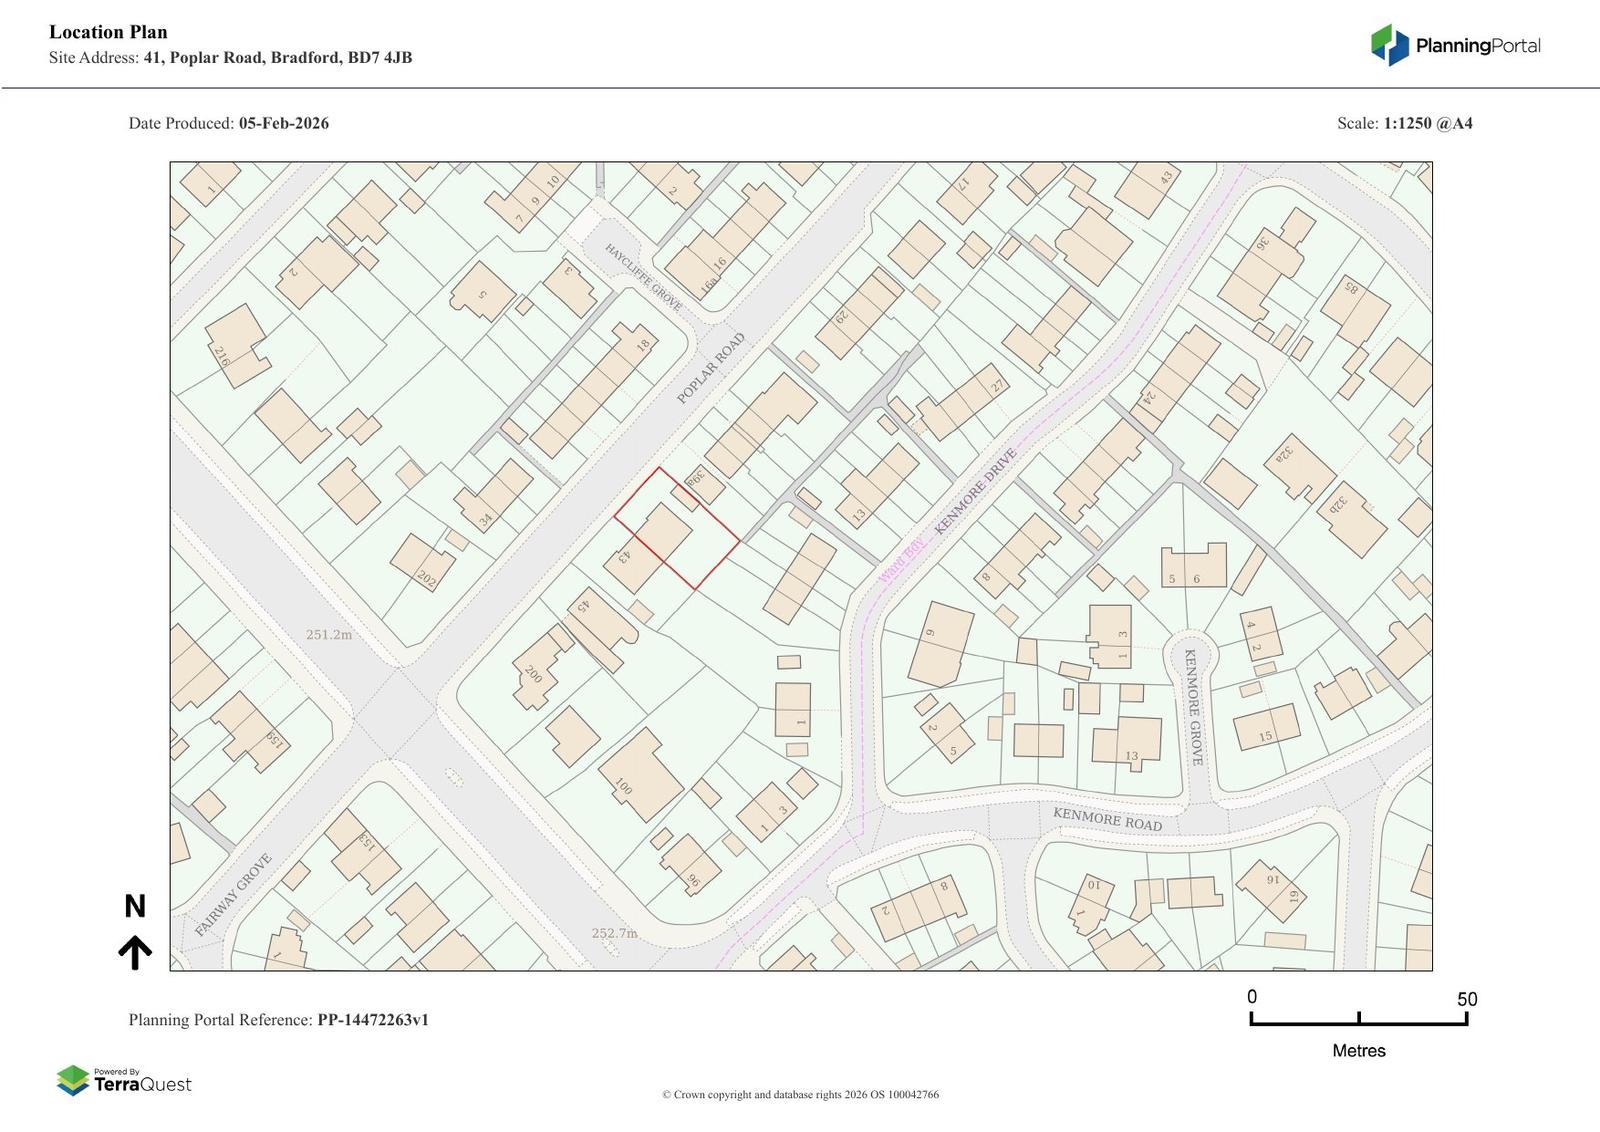
Task: Click the letter N above the north arrow
Action: pyautogui.click(x=135, y=906)
